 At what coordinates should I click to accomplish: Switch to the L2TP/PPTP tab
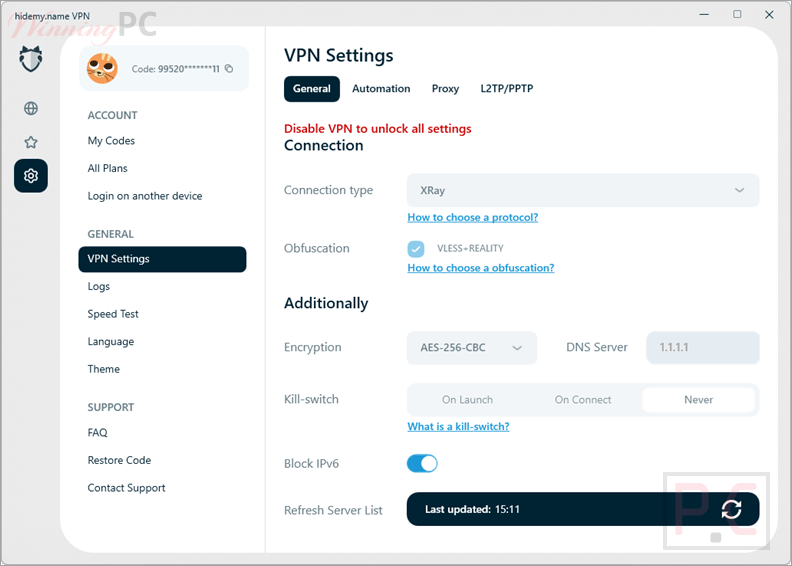pyautogui.click(x=507, y=88)
